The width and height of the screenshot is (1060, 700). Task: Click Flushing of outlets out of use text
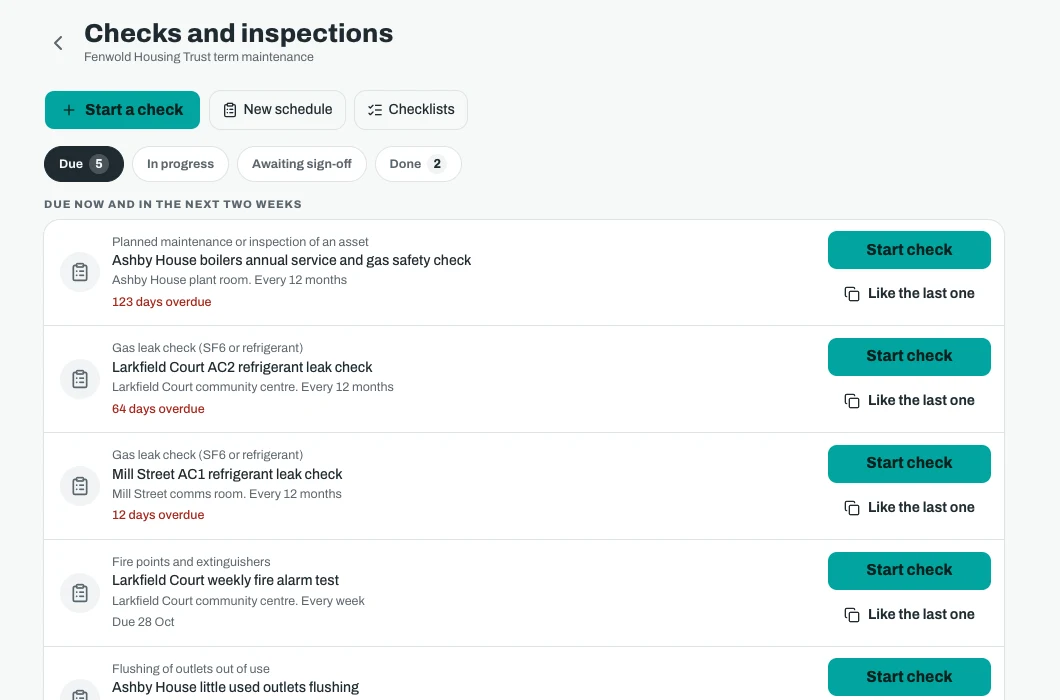click(191, 669)
